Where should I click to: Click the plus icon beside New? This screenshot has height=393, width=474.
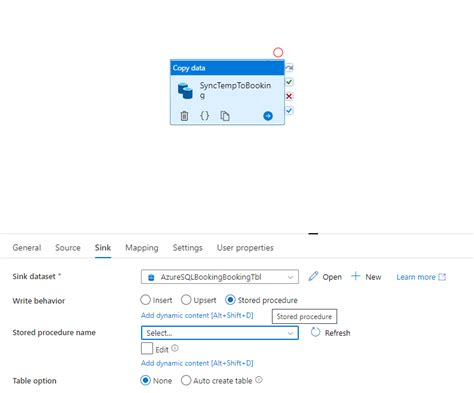[x=355, y=276]
